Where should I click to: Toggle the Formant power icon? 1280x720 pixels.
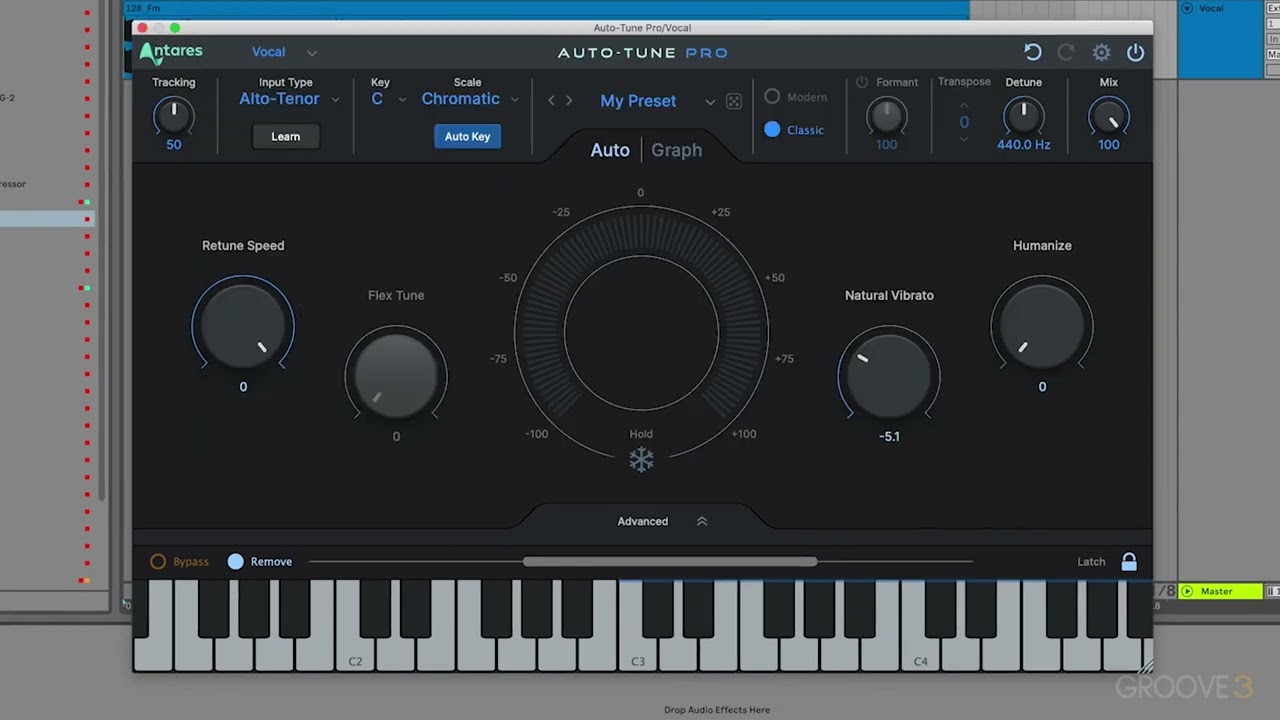tap(861, 82)
